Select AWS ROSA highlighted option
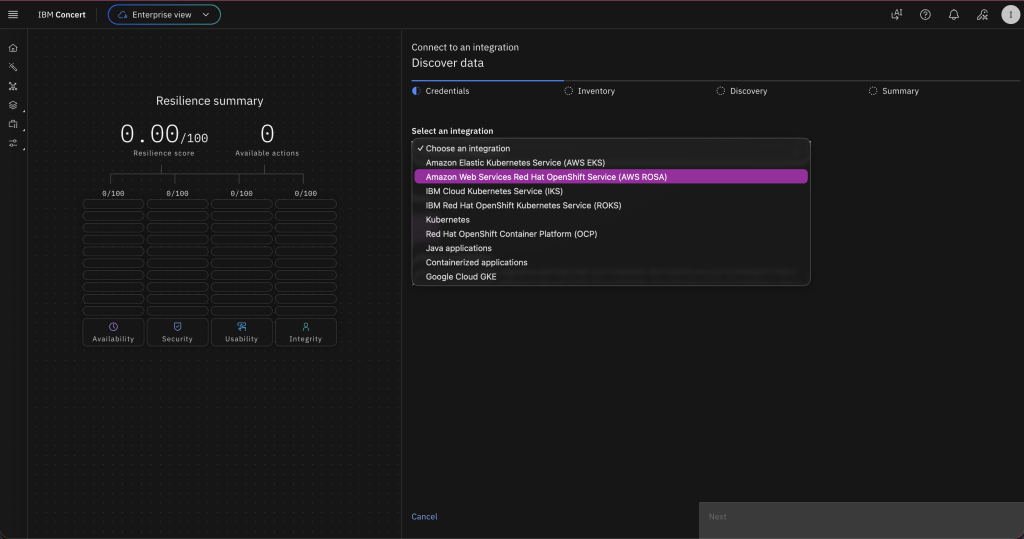Screen dimensions: 1024x539 point(611,177)
